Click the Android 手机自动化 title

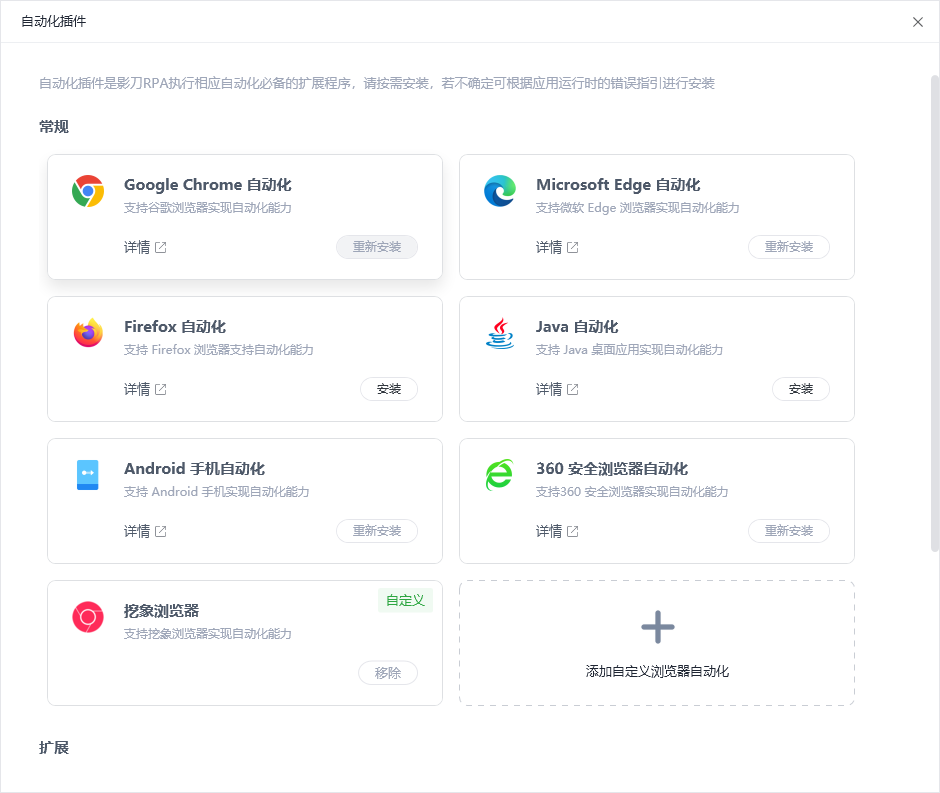[x=194, y=469]
